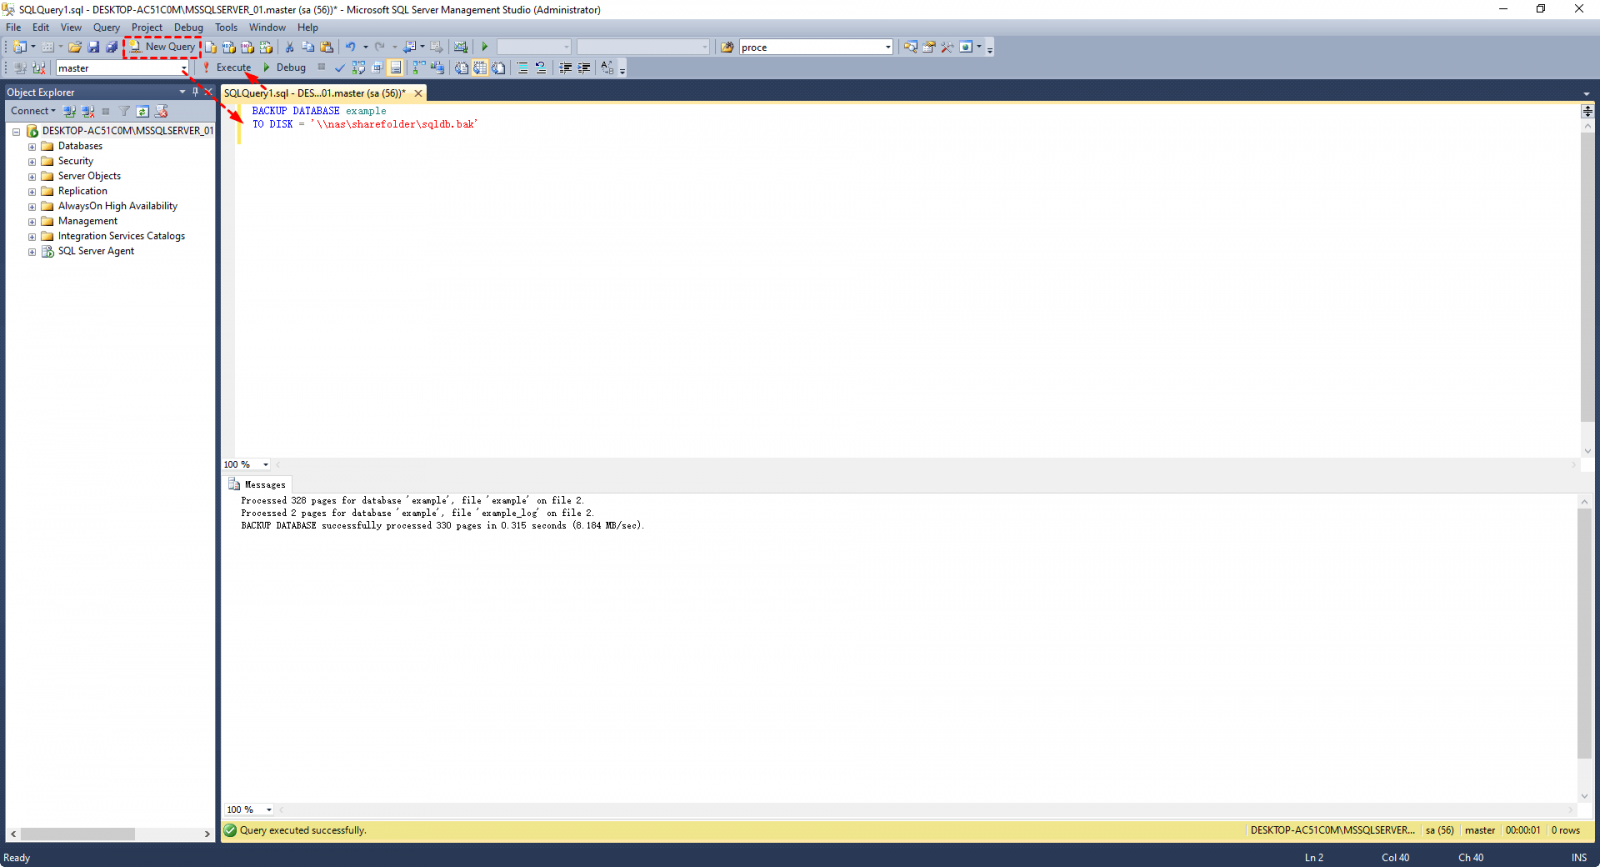The width and height of the screenshot is (1600, 867).
Task: Click the Disconnect icon in Object Explorer
Action: coord(87,111)
